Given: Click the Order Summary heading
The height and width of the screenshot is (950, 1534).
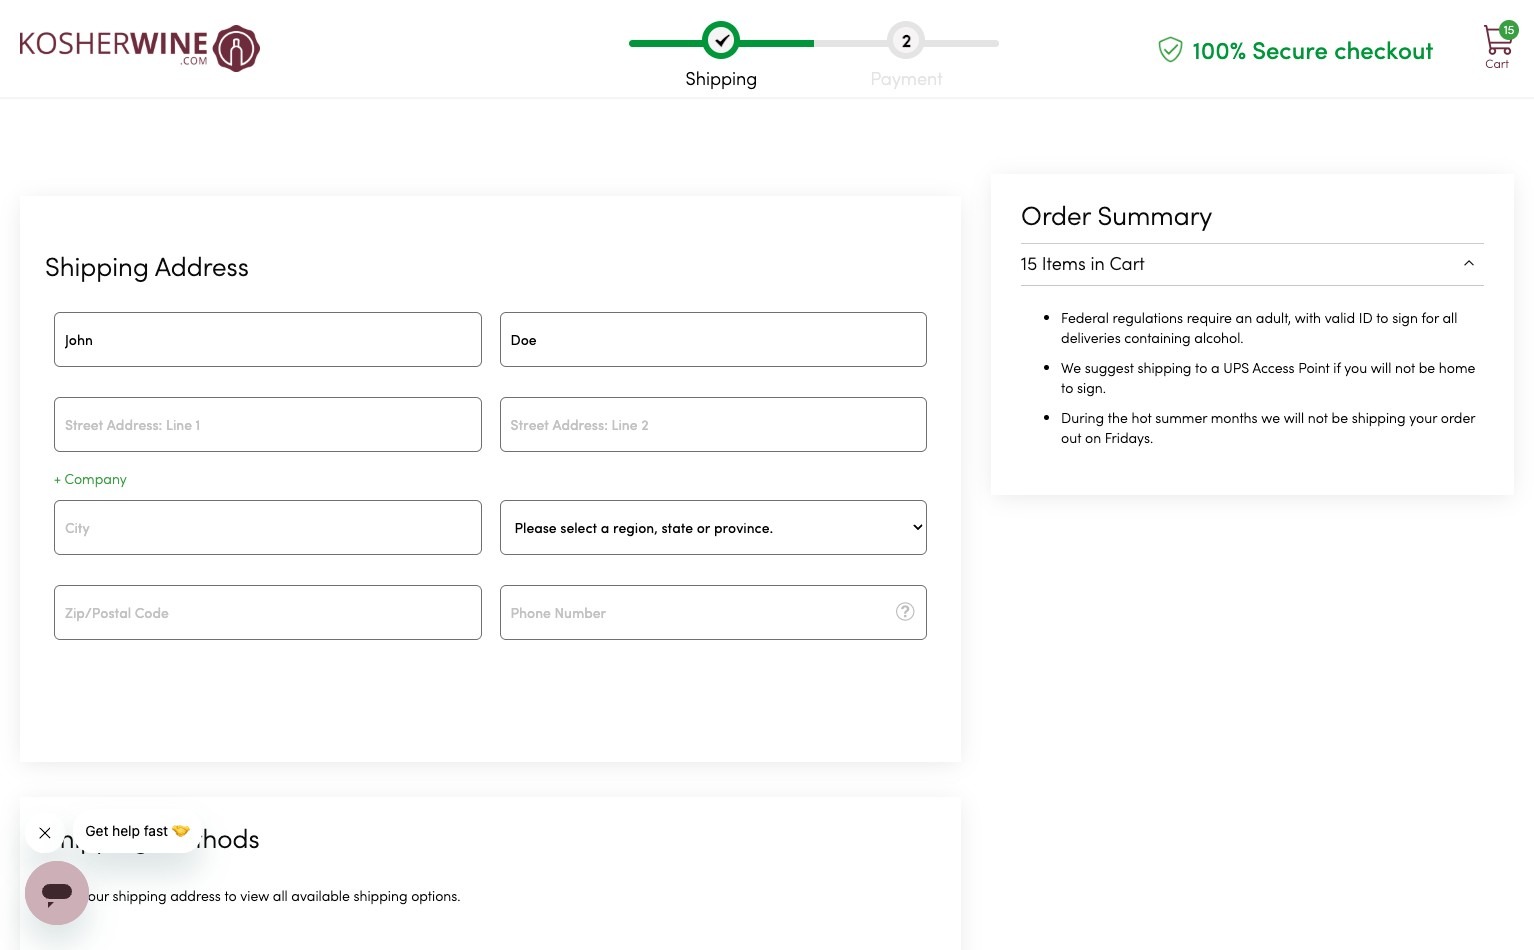Looking at the screenshot, I should click(x=1116, y=216).
